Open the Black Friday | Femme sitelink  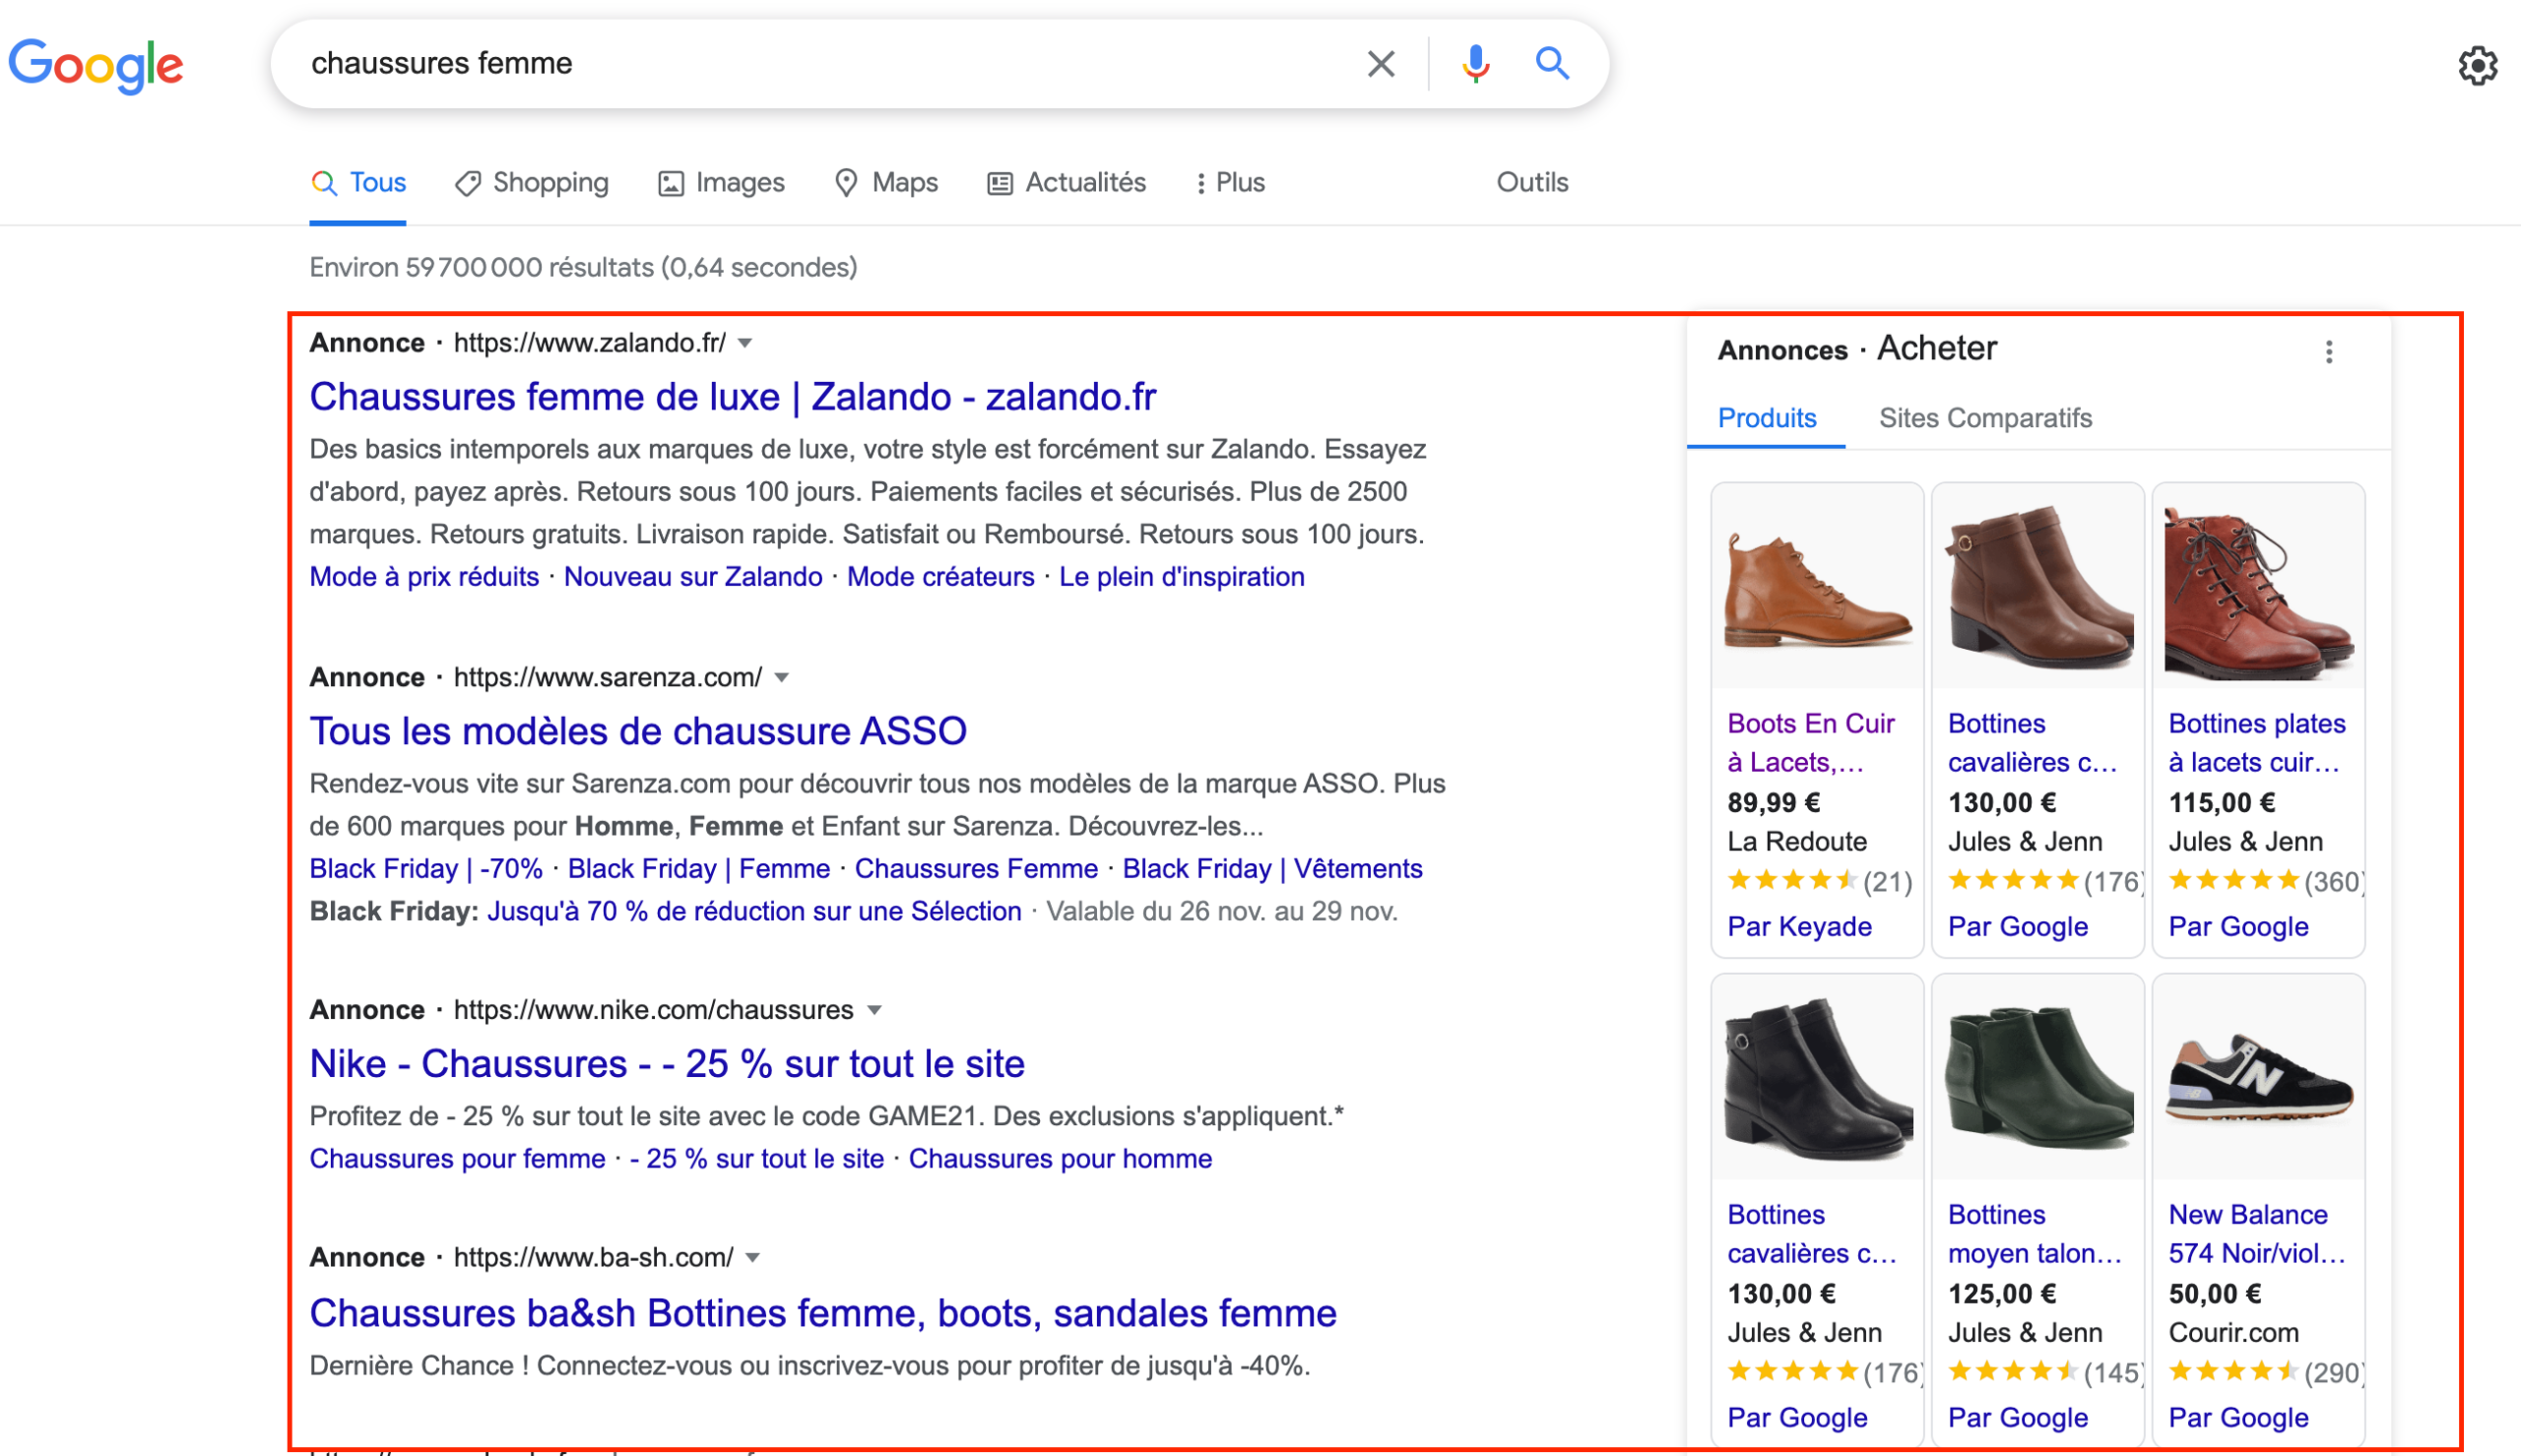[x=699, y=869]
